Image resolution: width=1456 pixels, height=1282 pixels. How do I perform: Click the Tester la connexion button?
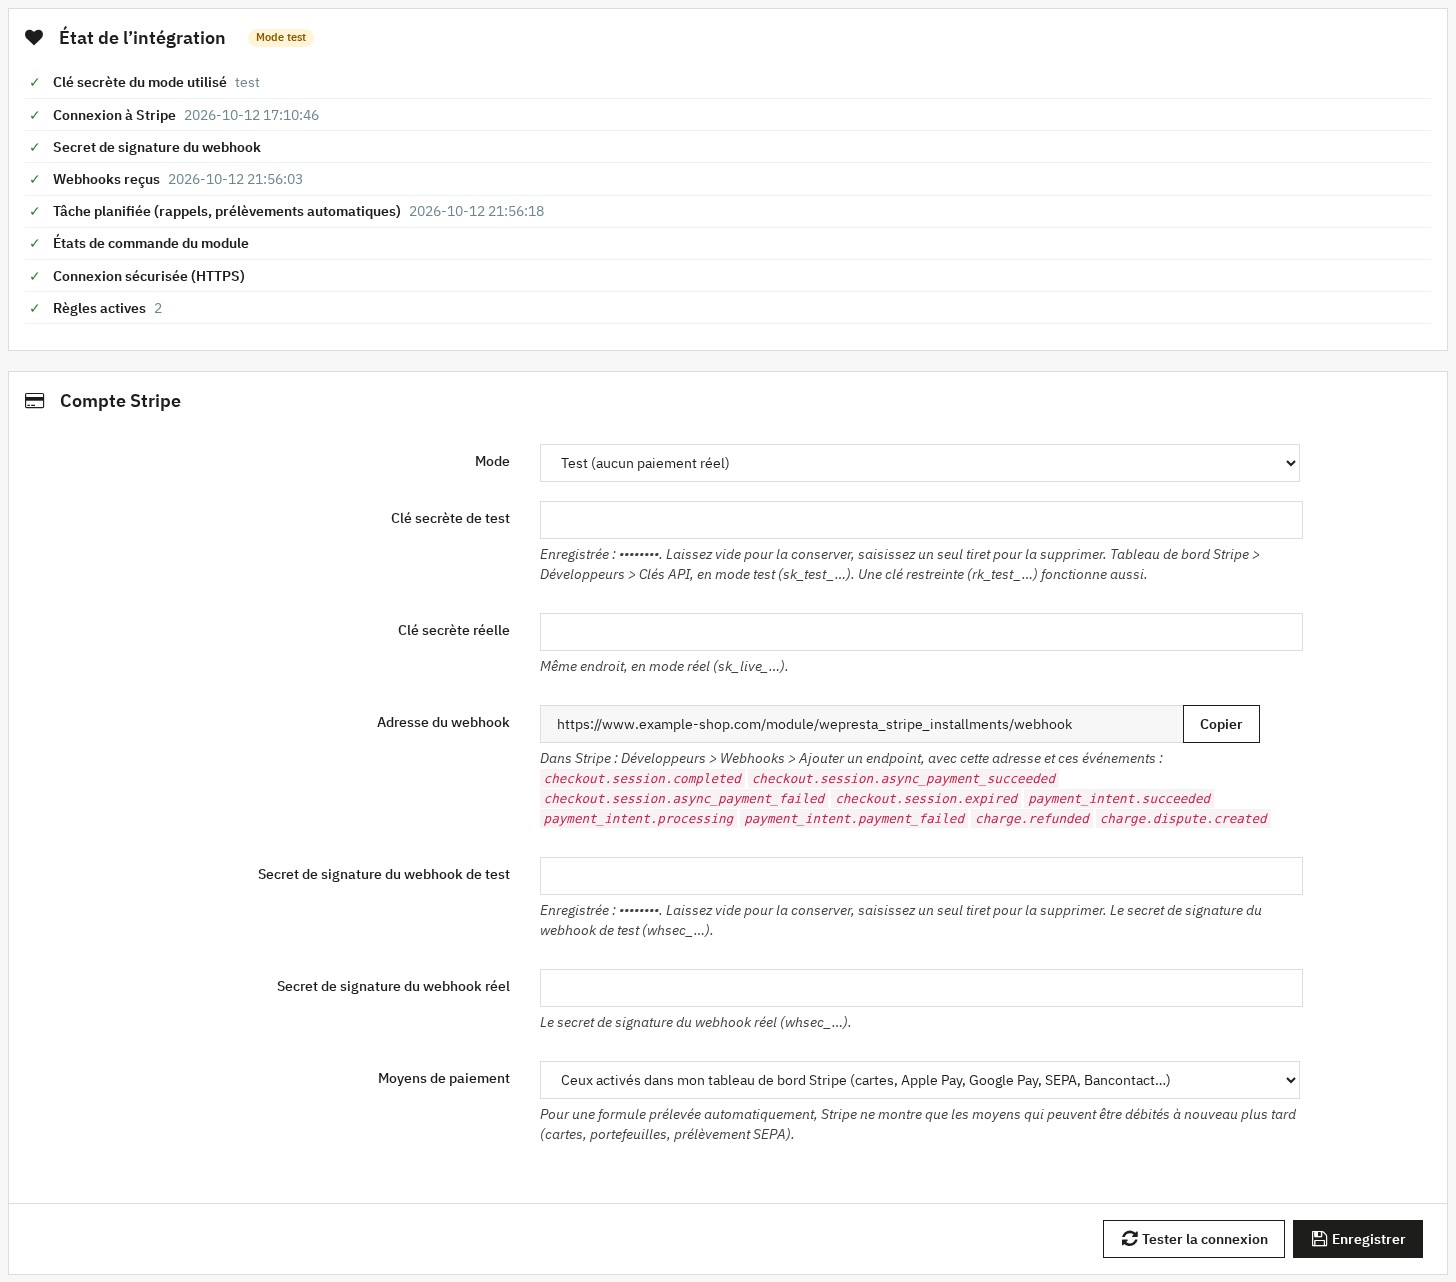[1194, 1239]
